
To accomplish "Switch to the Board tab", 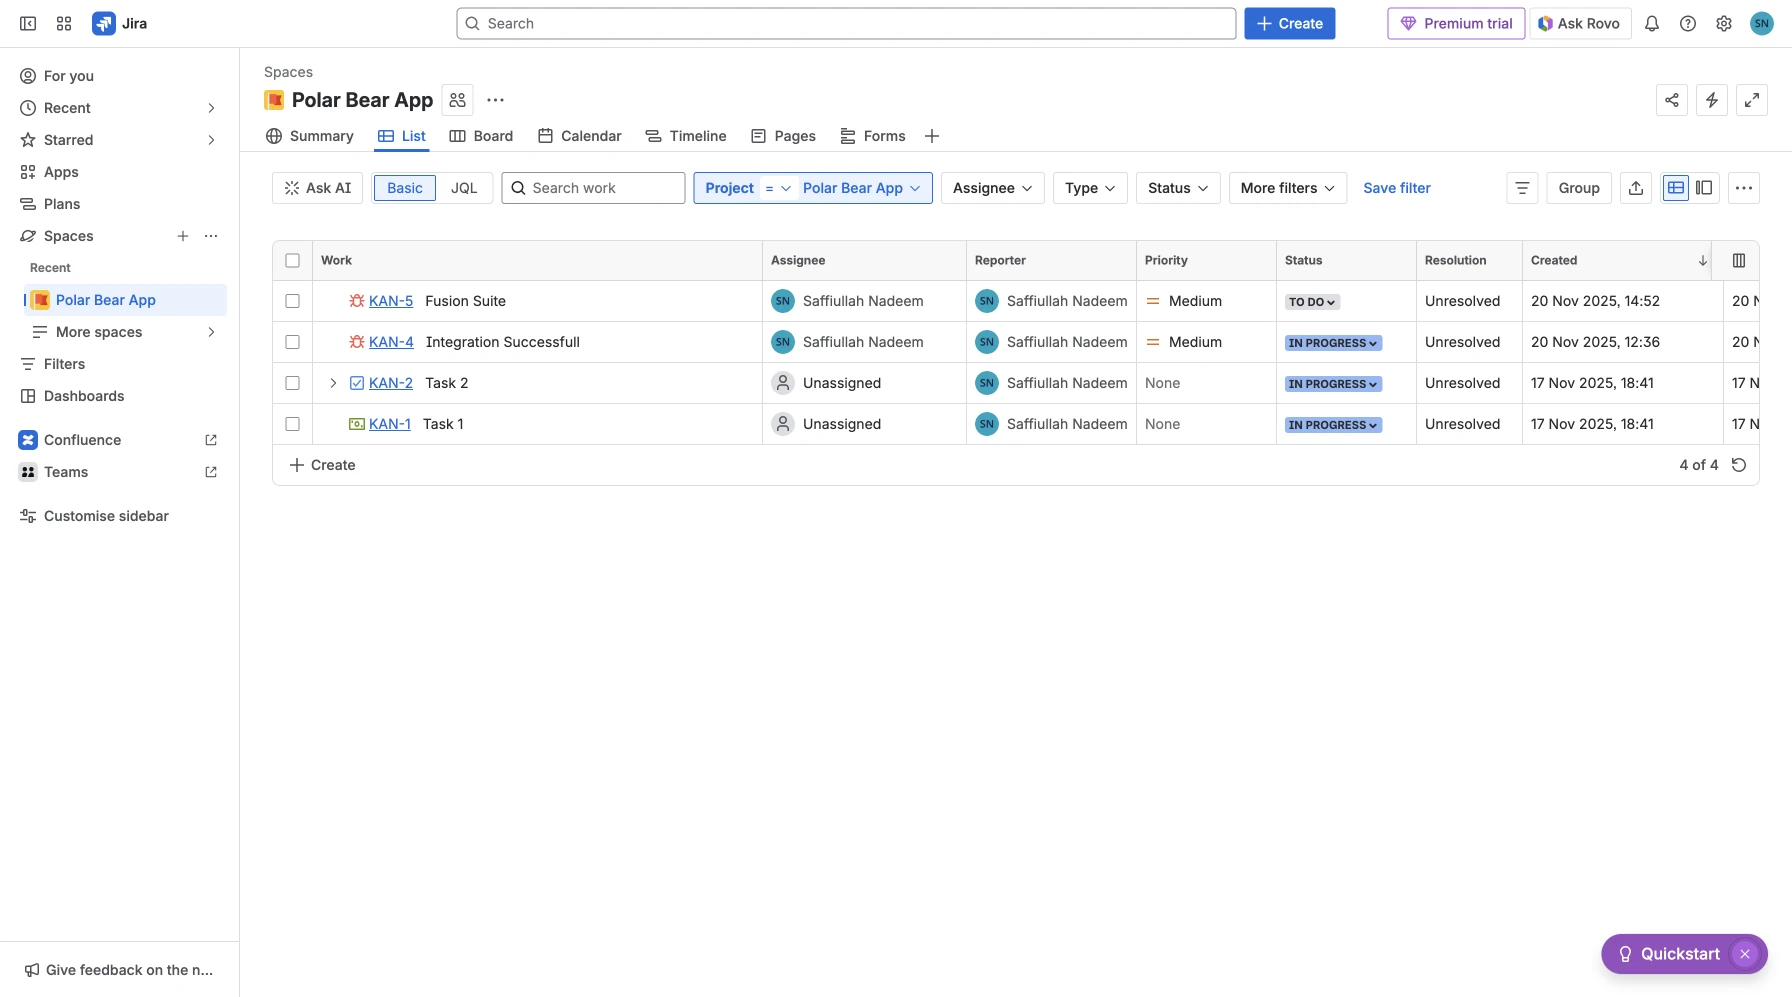I will point(481,136).
